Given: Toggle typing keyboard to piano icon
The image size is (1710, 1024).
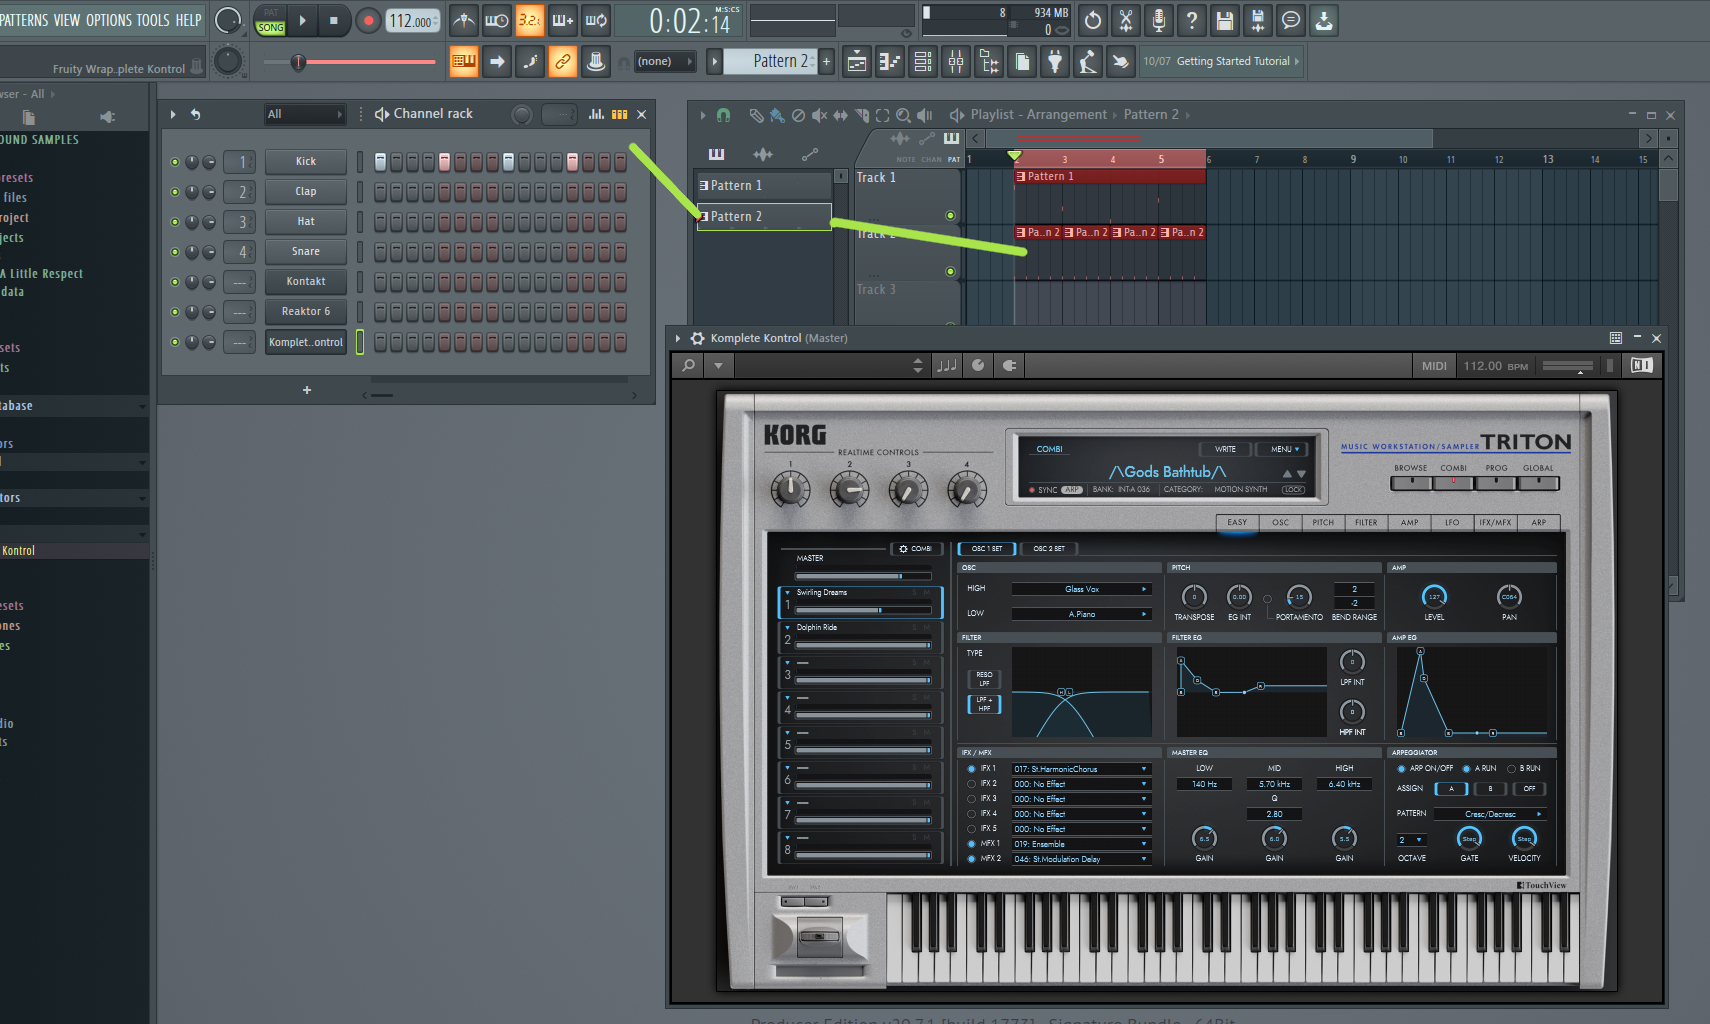Looking at the screenshot, I should click(x=463, y=62).
